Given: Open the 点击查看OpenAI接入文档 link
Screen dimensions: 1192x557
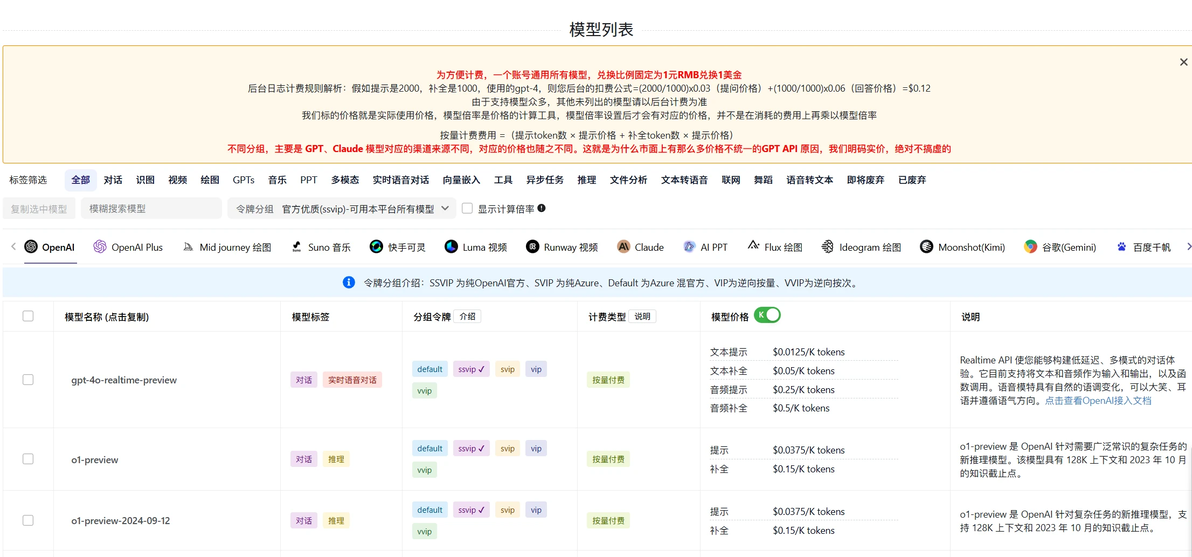Looking at the screenshot, I should [1098, 400].
